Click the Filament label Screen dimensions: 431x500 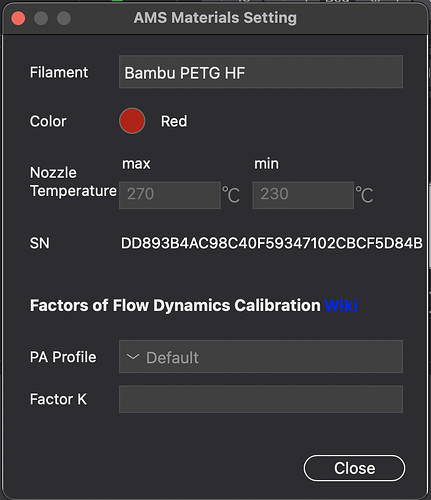[x=59, y=72]
